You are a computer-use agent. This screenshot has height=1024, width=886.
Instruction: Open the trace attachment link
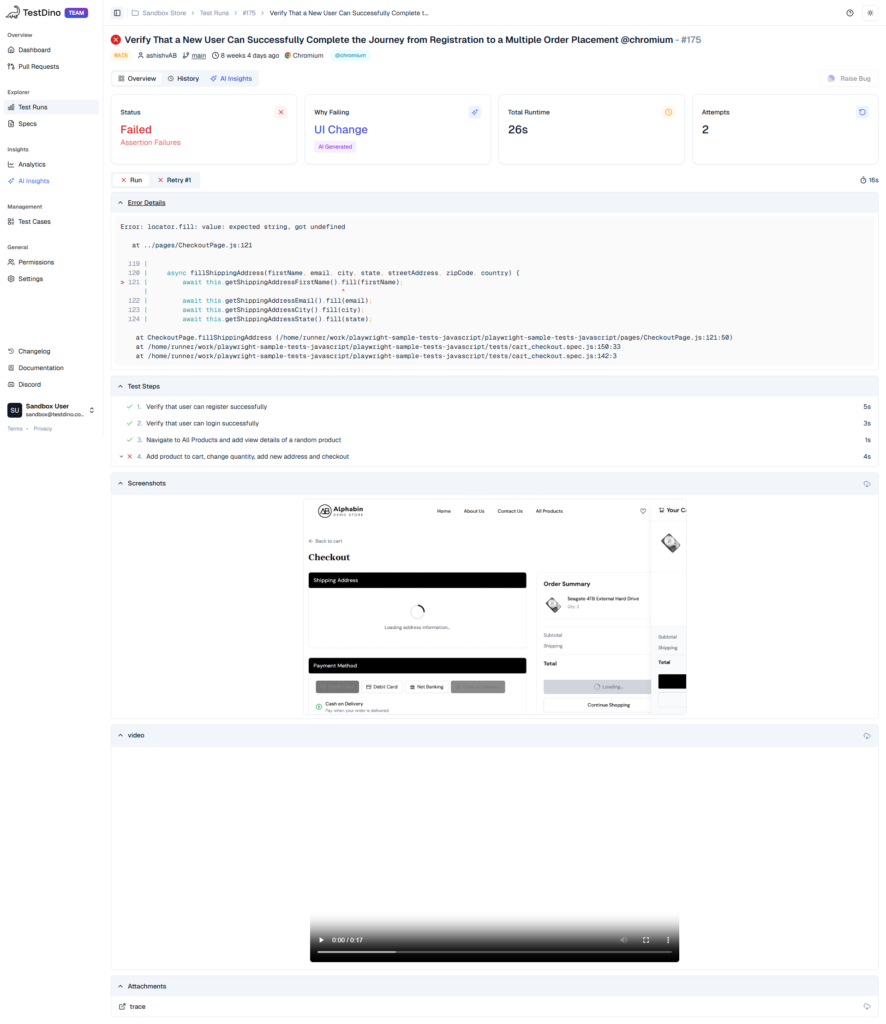137,1006
